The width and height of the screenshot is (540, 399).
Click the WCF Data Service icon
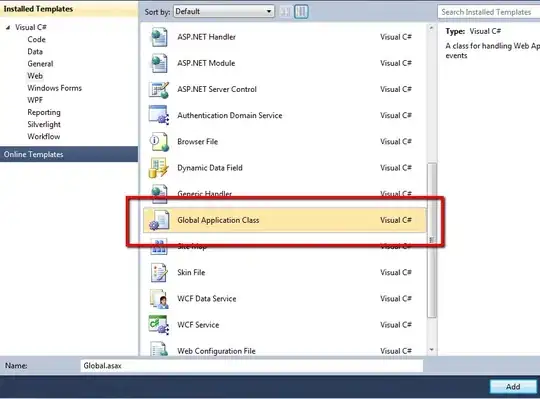159,299
